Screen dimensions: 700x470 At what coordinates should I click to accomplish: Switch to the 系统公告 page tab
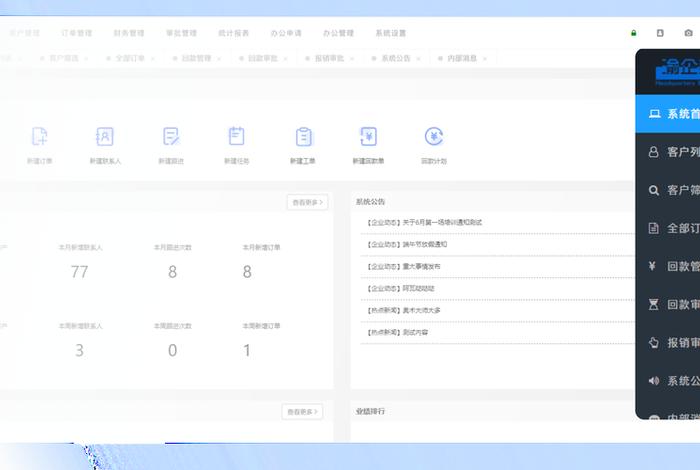pos(396,58)
